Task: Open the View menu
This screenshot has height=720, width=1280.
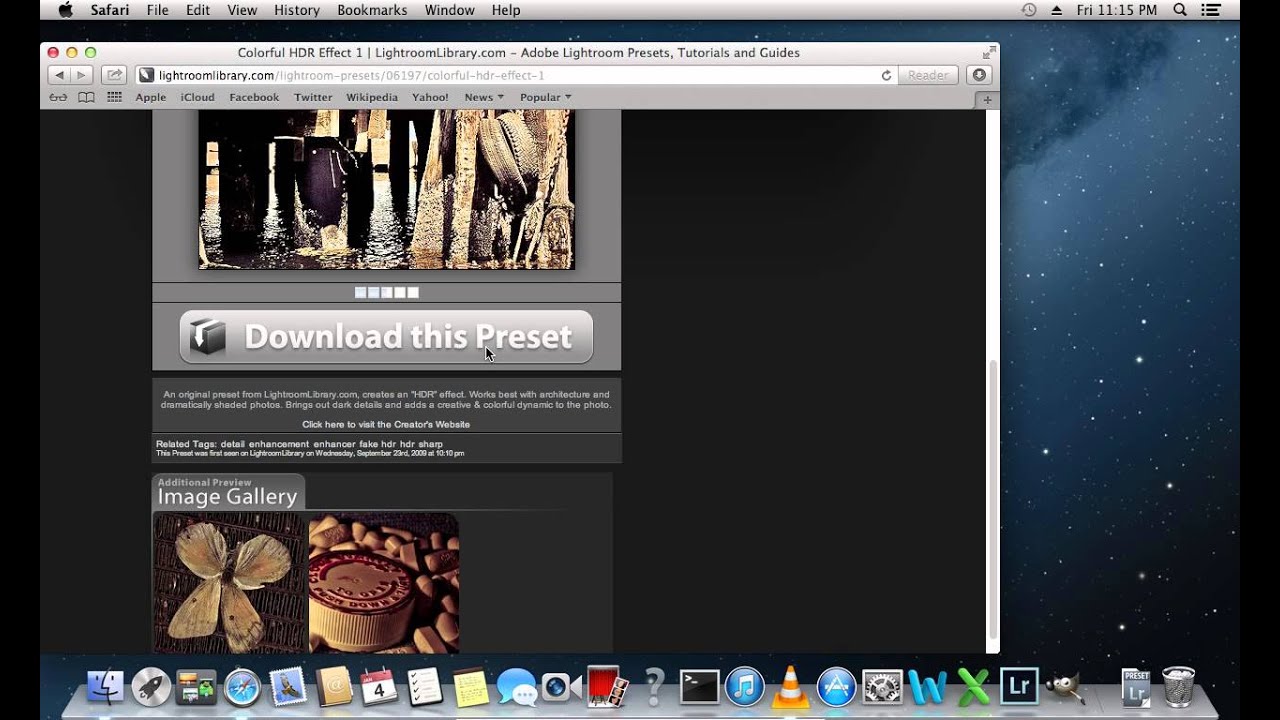Action: click(242, 10)
